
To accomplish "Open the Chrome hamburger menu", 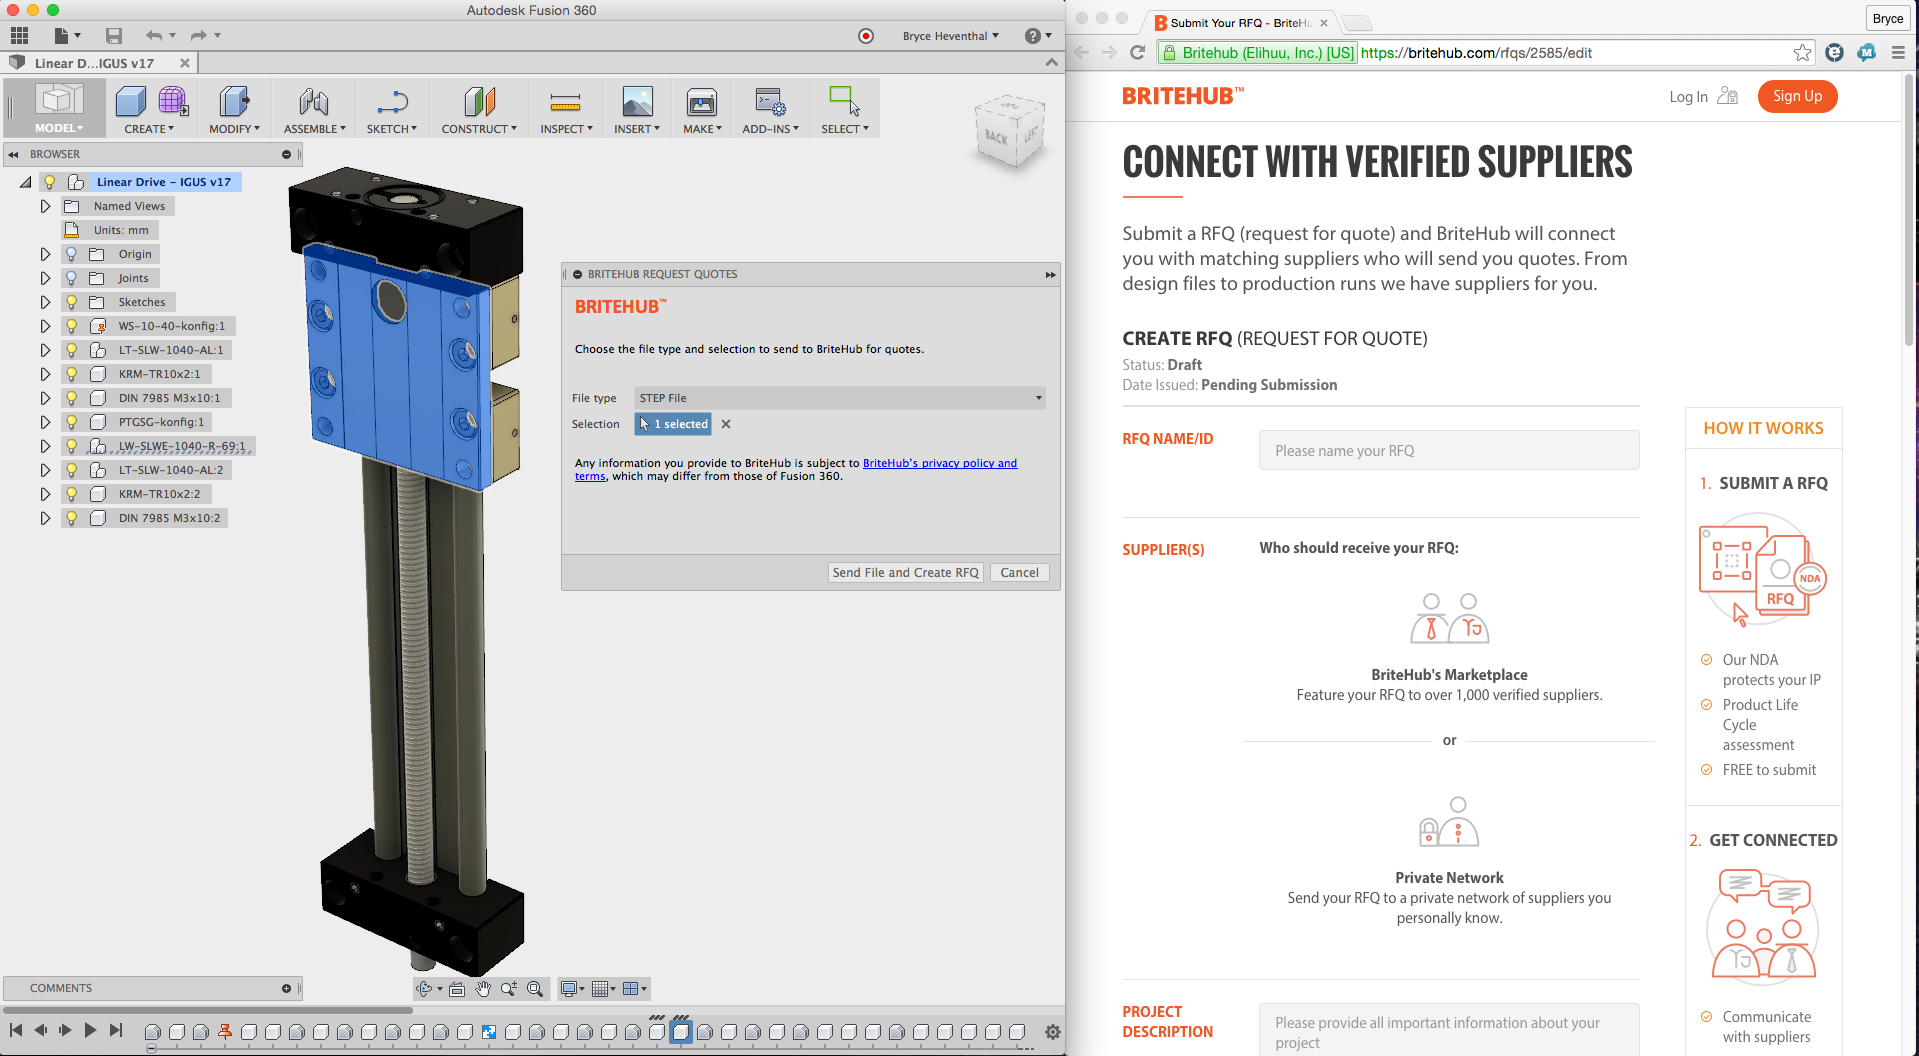I will 1898,53.
